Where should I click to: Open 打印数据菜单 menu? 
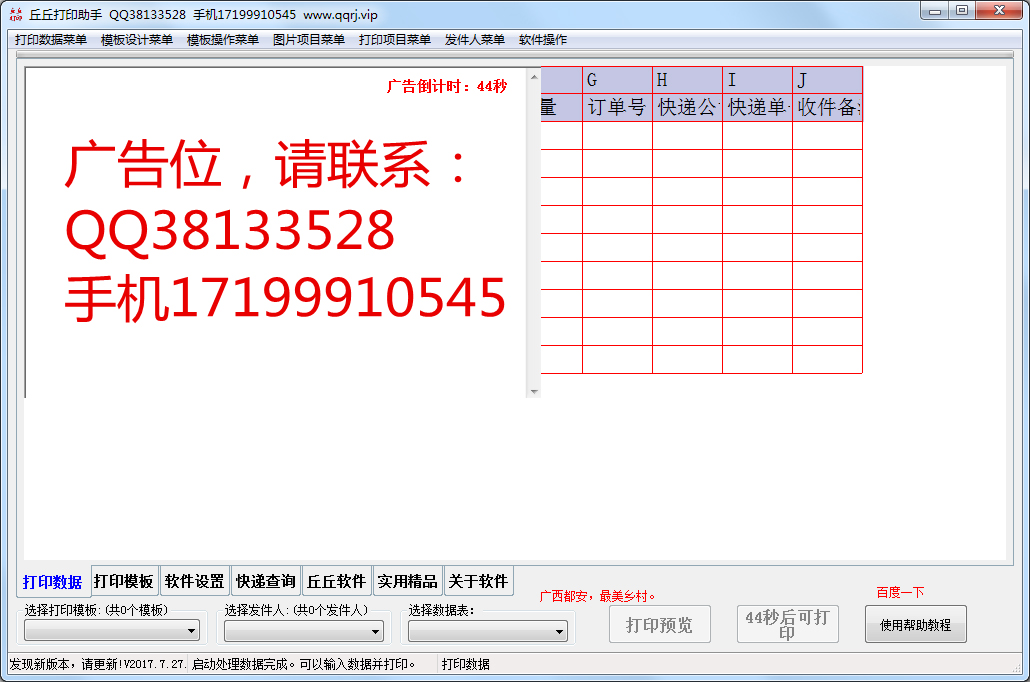pos(51,40)
